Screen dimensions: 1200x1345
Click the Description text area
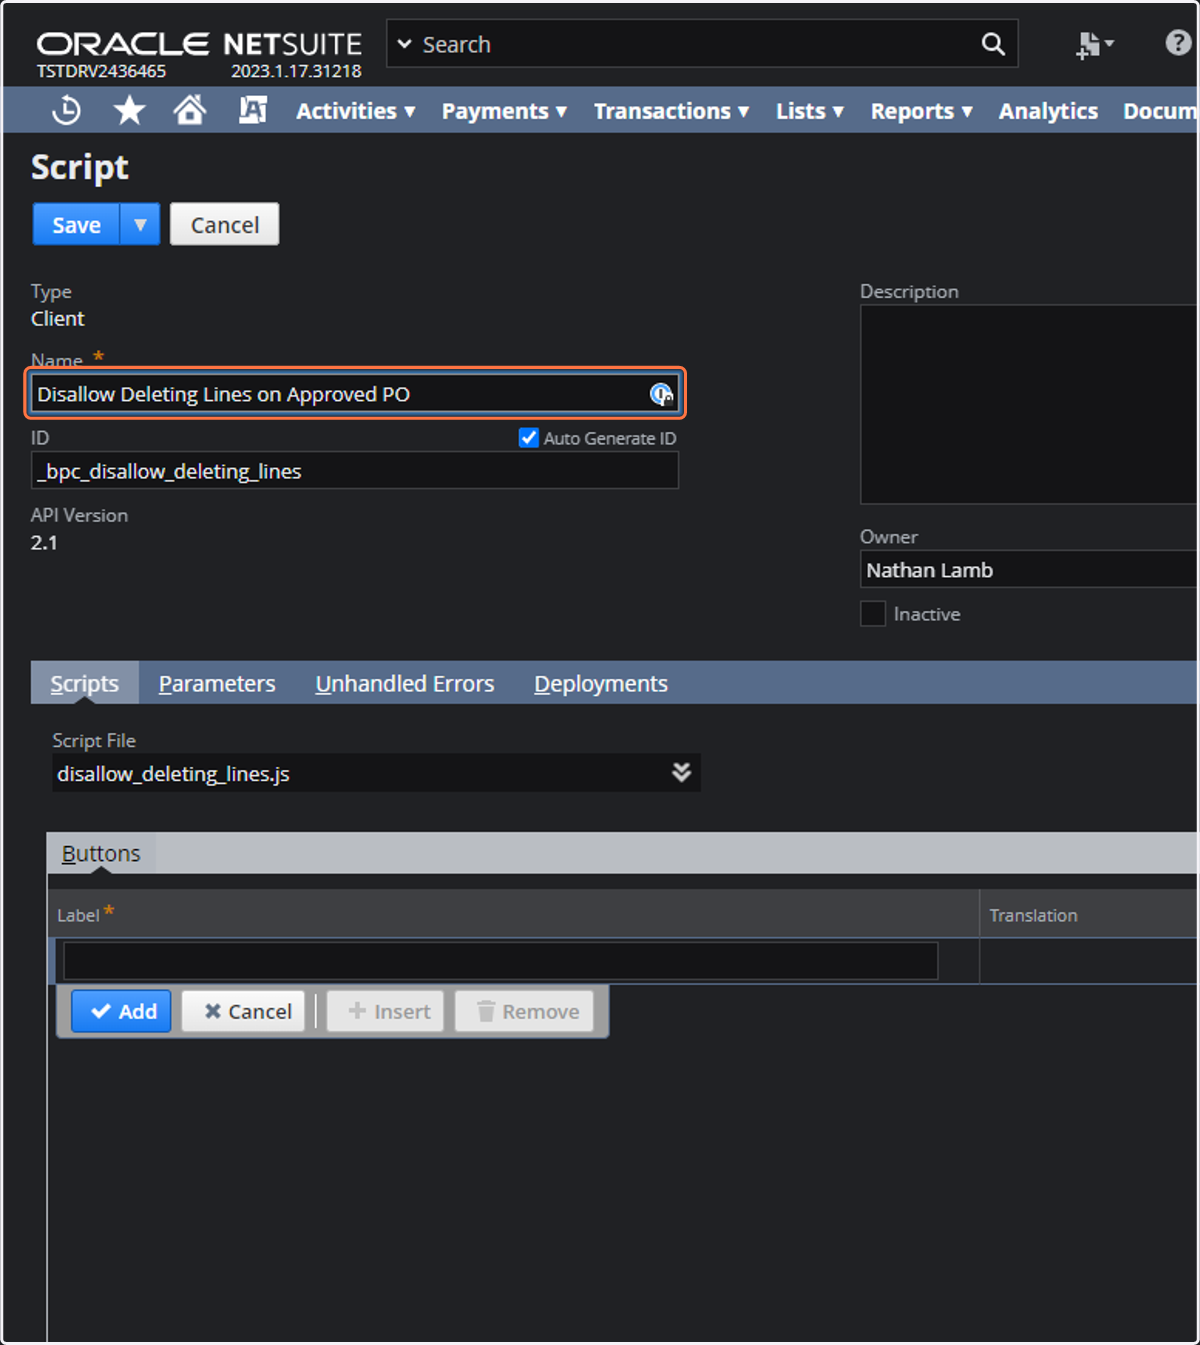tap(1029, 405)
